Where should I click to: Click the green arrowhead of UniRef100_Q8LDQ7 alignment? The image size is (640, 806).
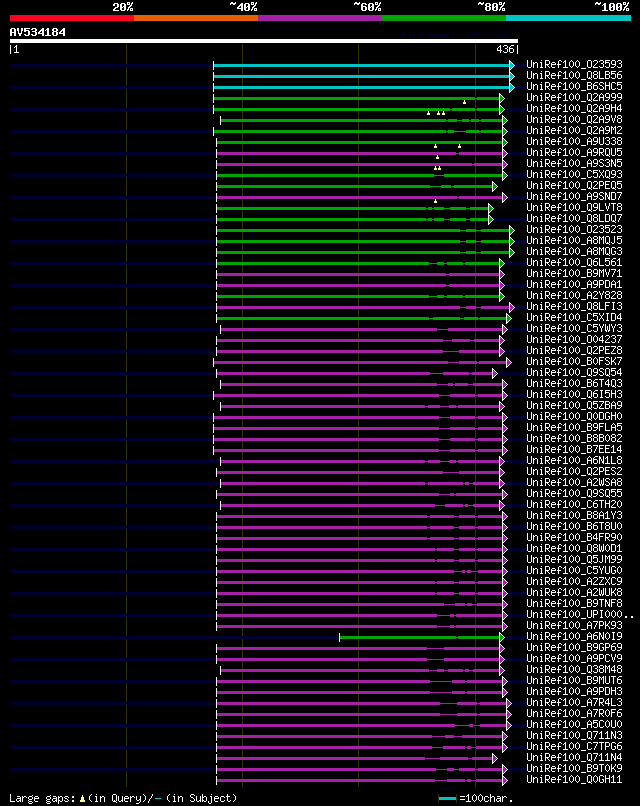pos(491,219)
